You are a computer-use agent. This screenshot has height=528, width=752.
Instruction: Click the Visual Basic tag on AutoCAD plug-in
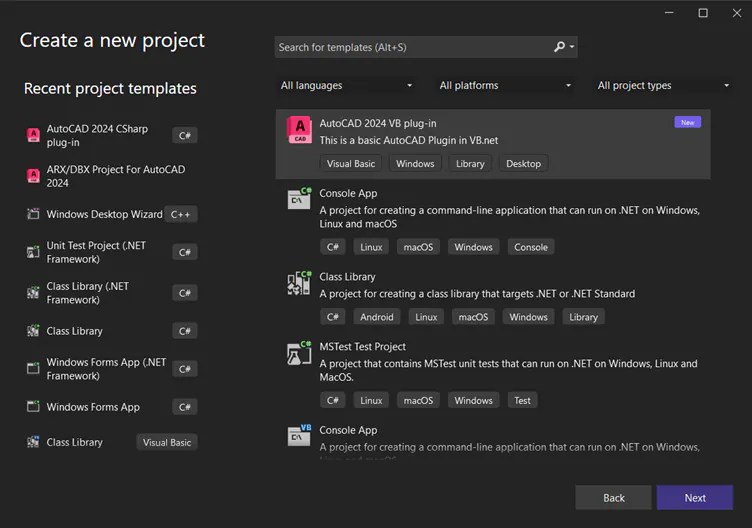pyautogui.click(x=351, y=164)
